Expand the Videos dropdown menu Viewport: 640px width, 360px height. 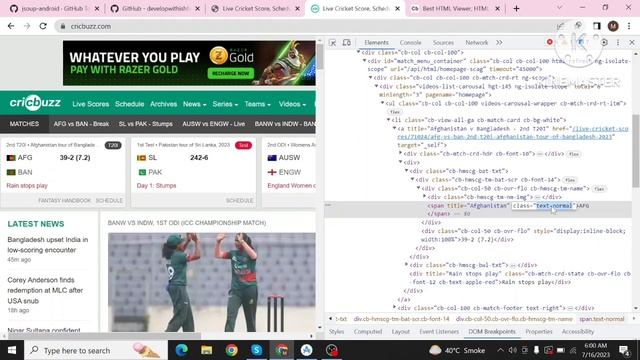[x=292, y=104]
